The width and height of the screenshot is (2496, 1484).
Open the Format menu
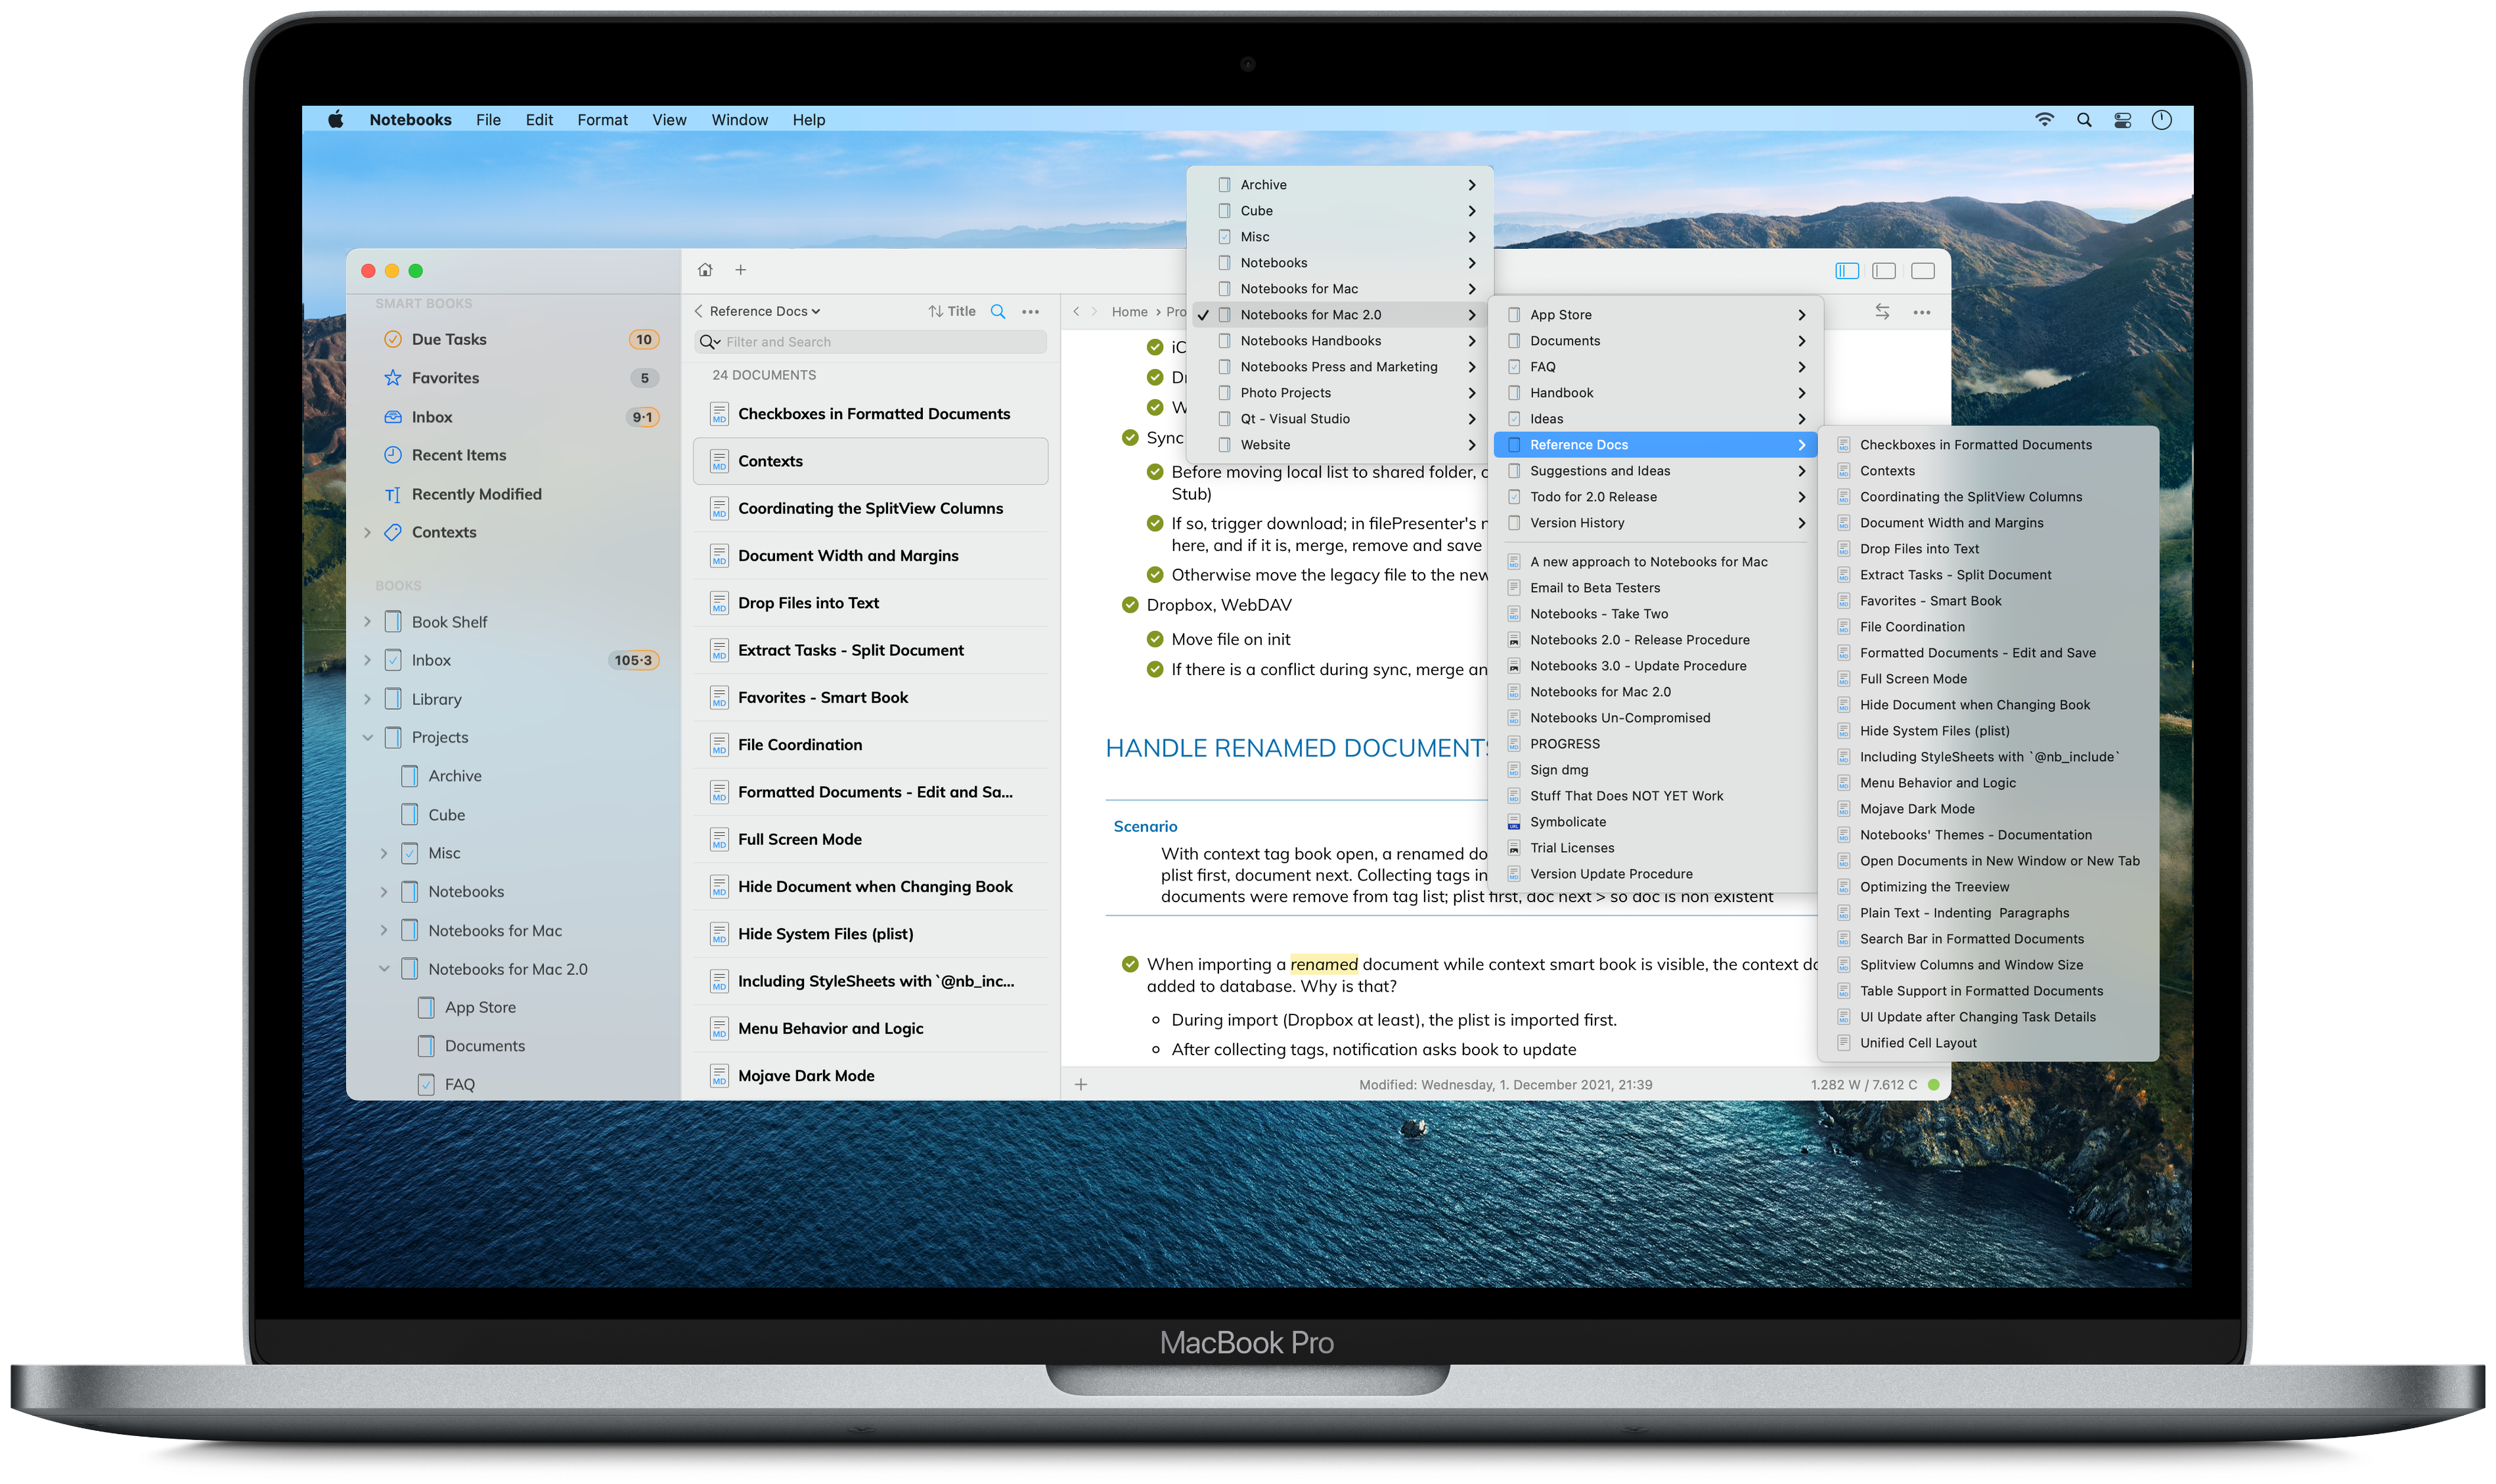coord(602,120)
